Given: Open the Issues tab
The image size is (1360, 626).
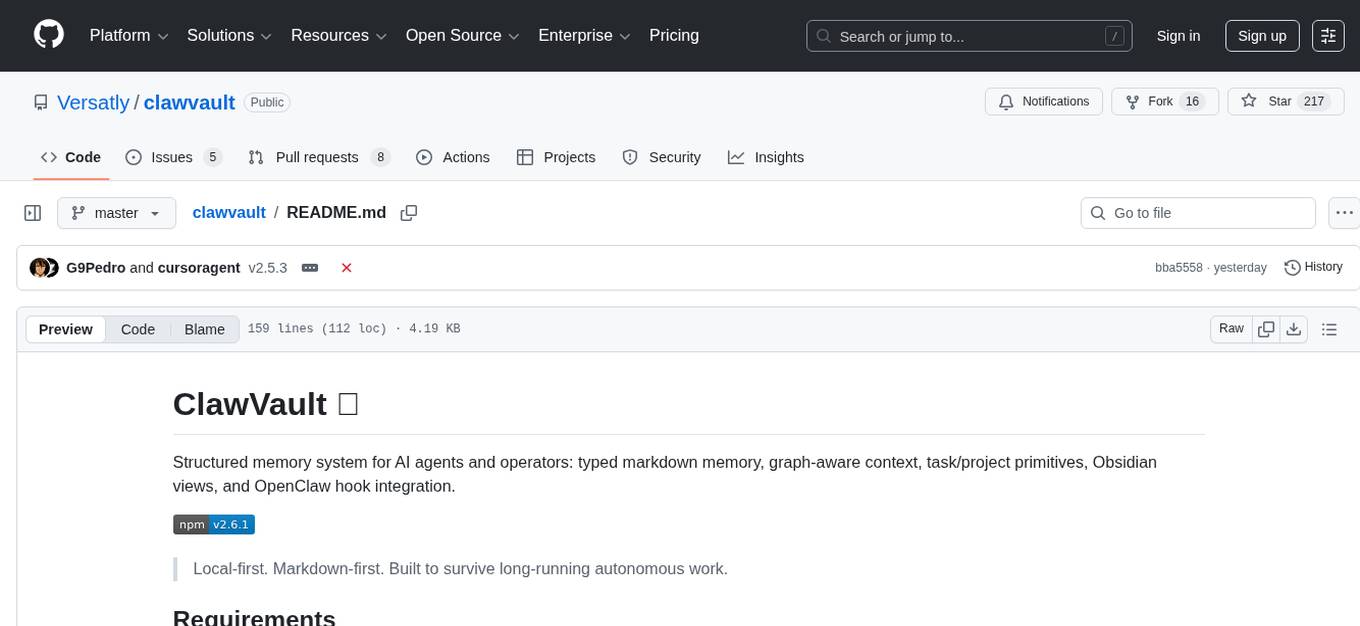Looking at the screenshot, I should coord(173,157).
